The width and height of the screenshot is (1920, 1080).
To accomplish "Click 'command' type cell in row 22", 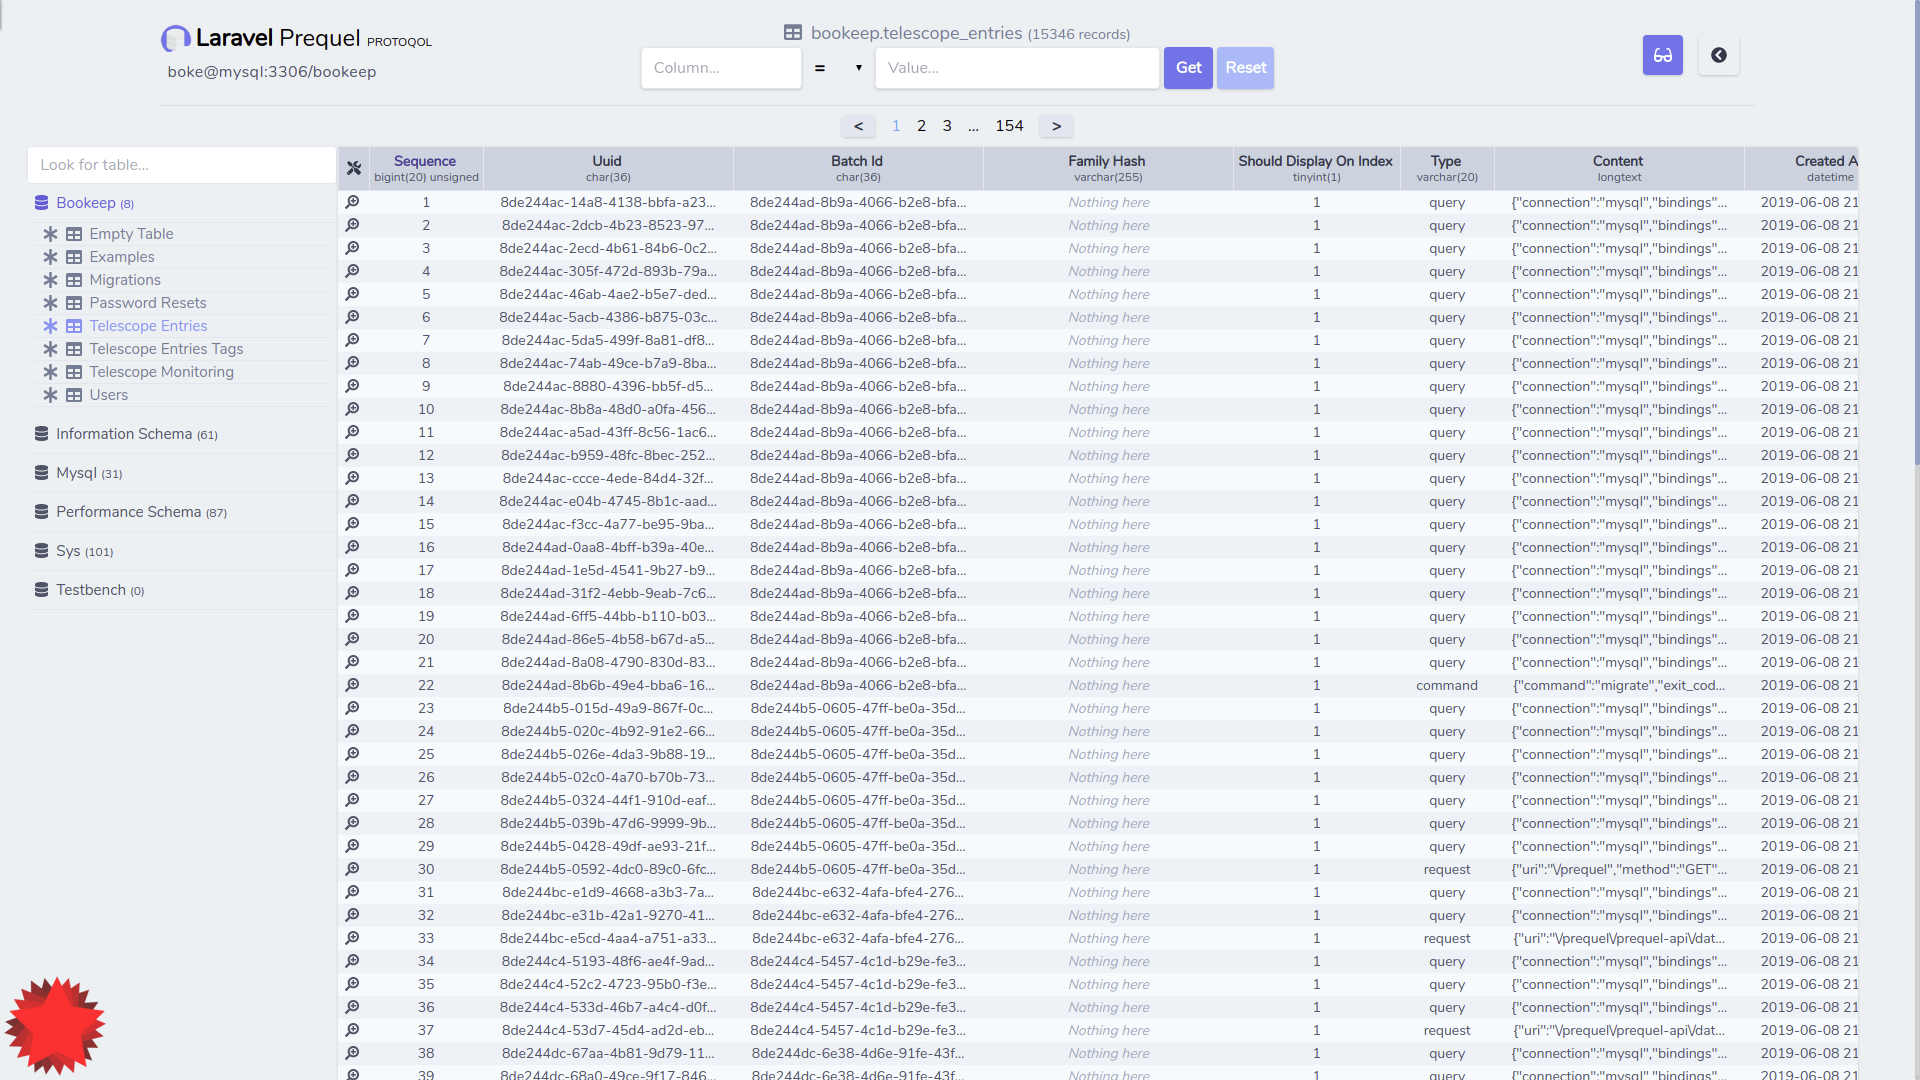I will tap(1446, 685).
